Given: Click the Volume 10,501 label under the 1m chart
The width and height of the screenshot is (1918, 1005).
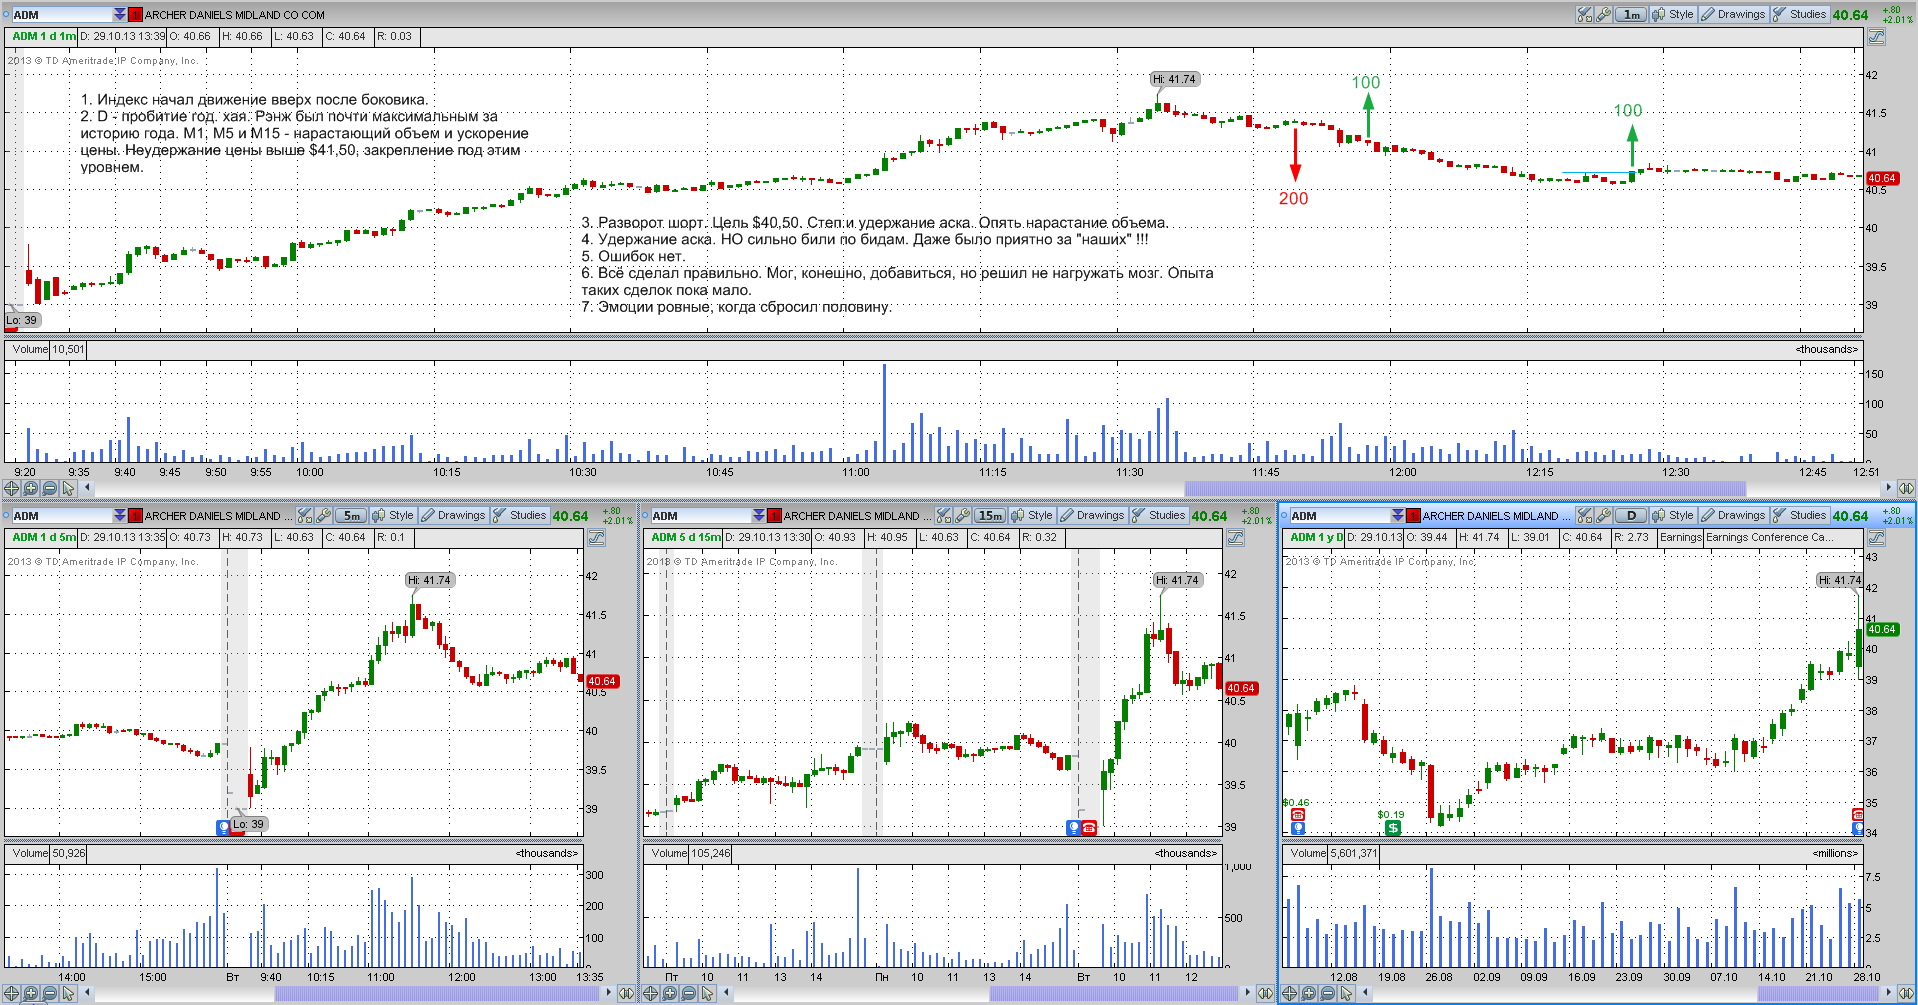Looking at the screenshot, I should (x=48, y=349).
